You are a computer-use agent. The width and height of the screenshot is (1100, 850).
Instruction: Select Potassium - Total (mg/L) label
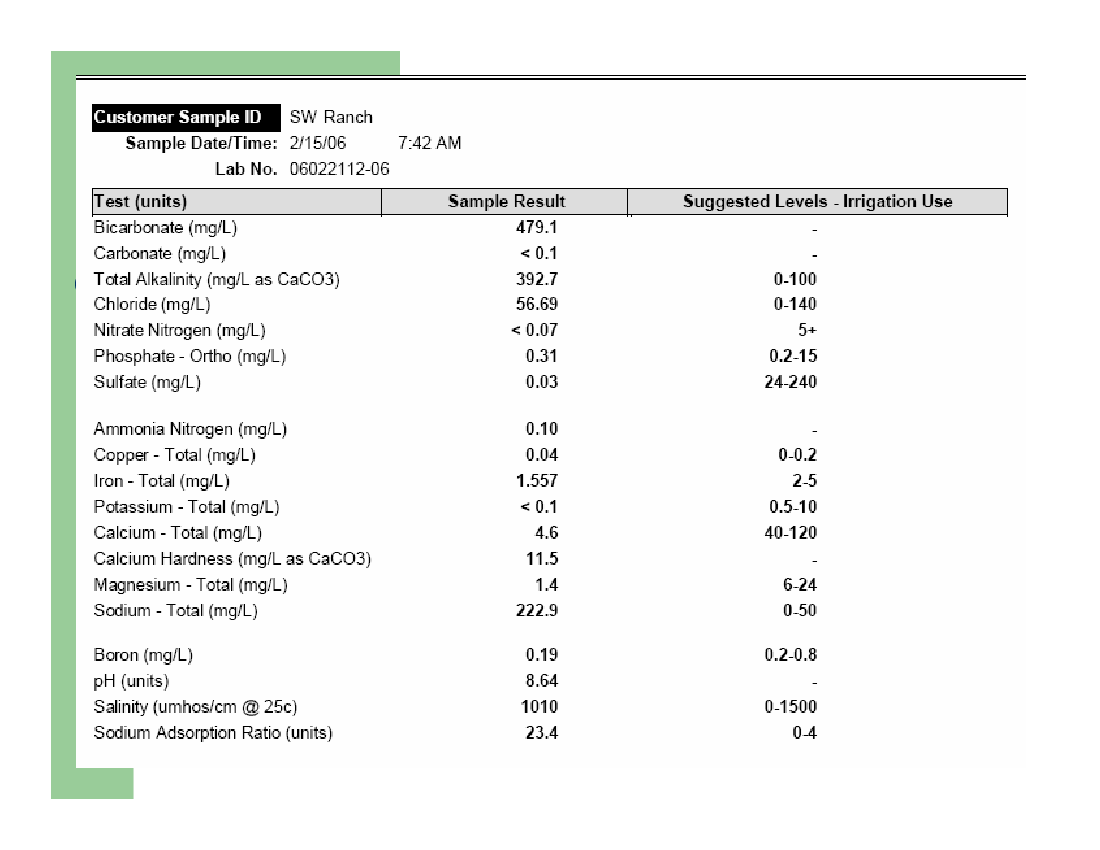[187, 507]
